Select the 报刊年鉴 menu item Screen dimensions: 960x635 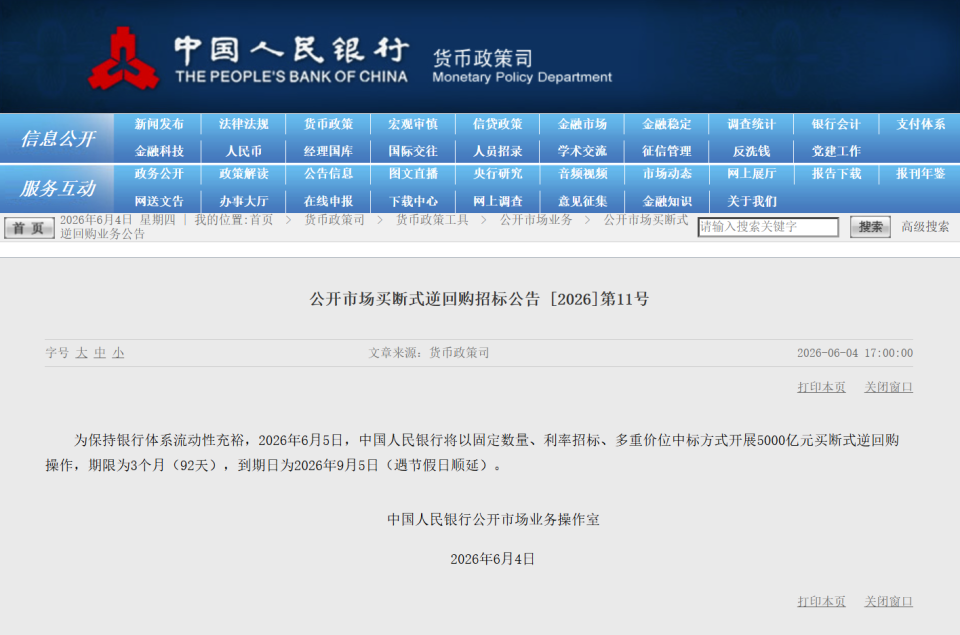coord(921,173)
